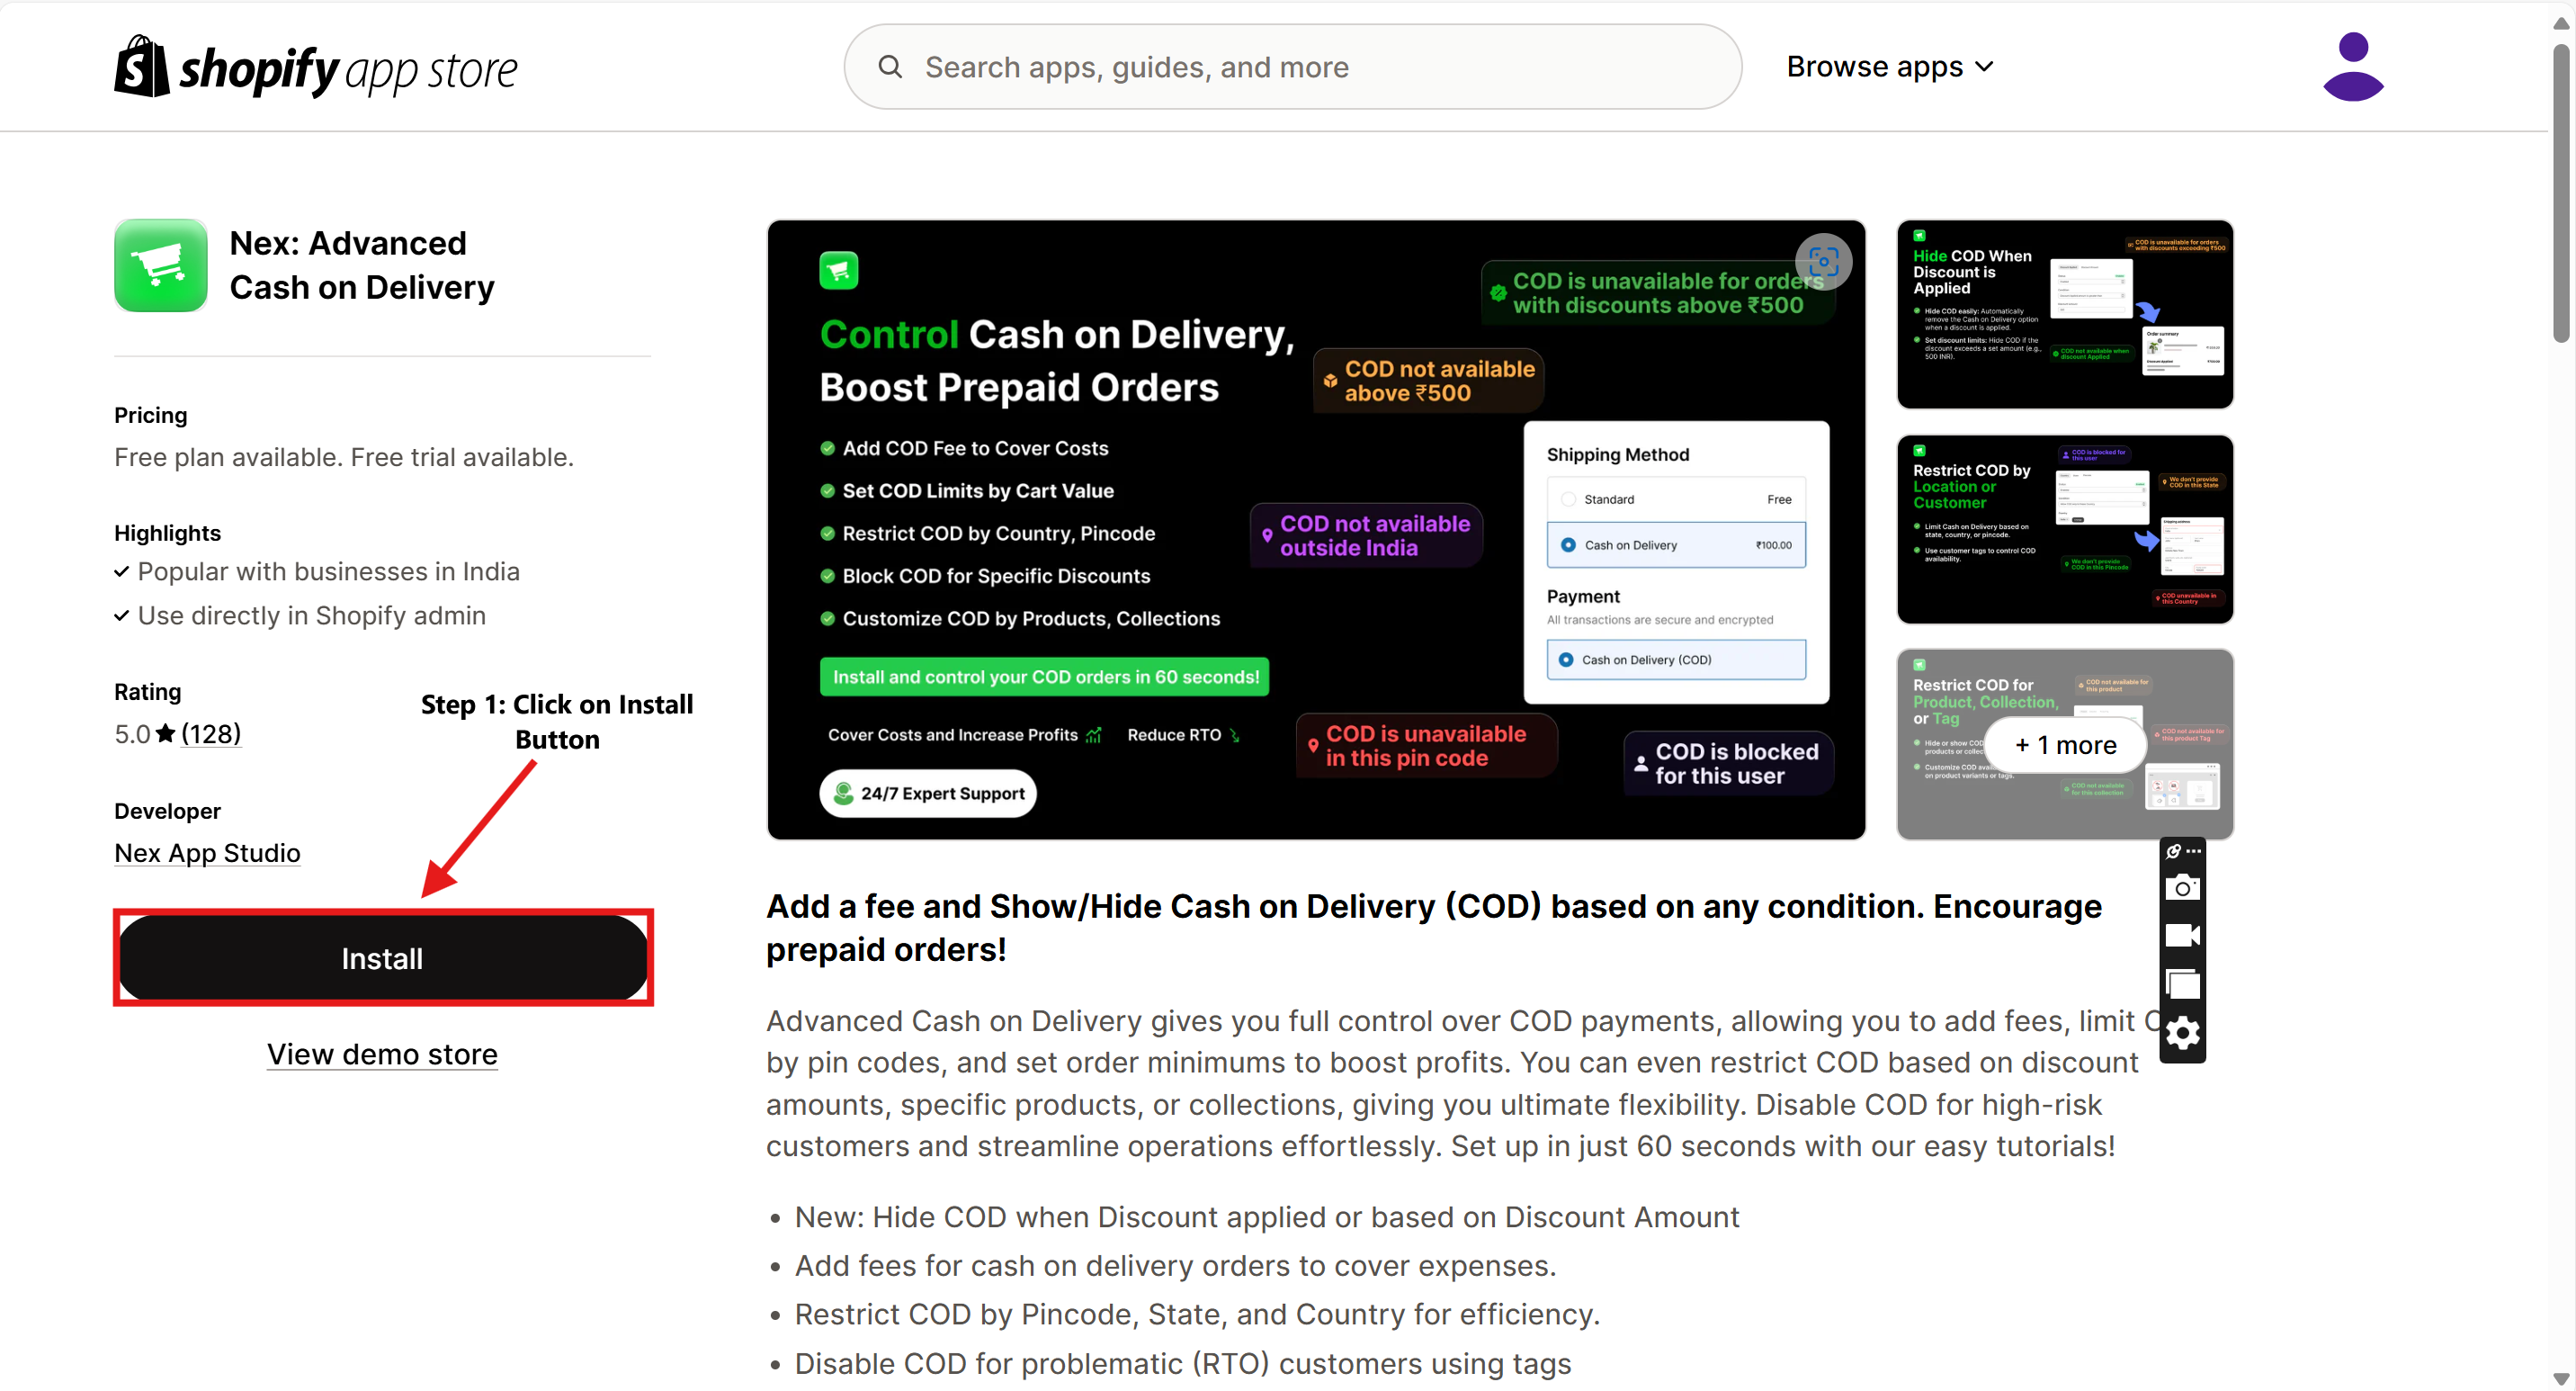Start recording with the video camera icon
This screenshot has width=2576, height=1391.
click(x=2182, y=936)
